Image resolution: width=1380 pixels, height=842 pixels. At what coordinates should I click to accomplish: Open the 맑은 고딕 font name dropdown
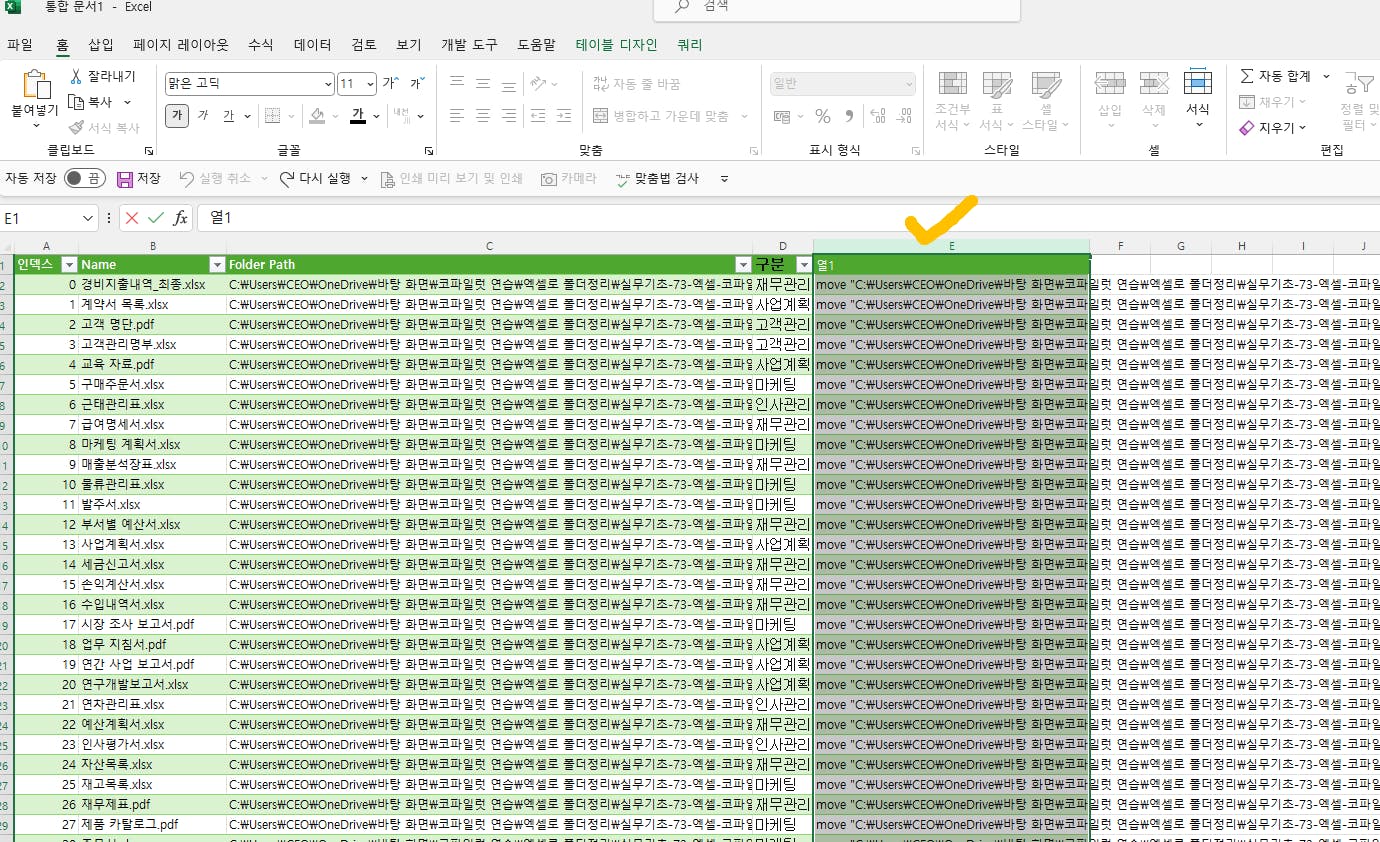pos(326,84)
